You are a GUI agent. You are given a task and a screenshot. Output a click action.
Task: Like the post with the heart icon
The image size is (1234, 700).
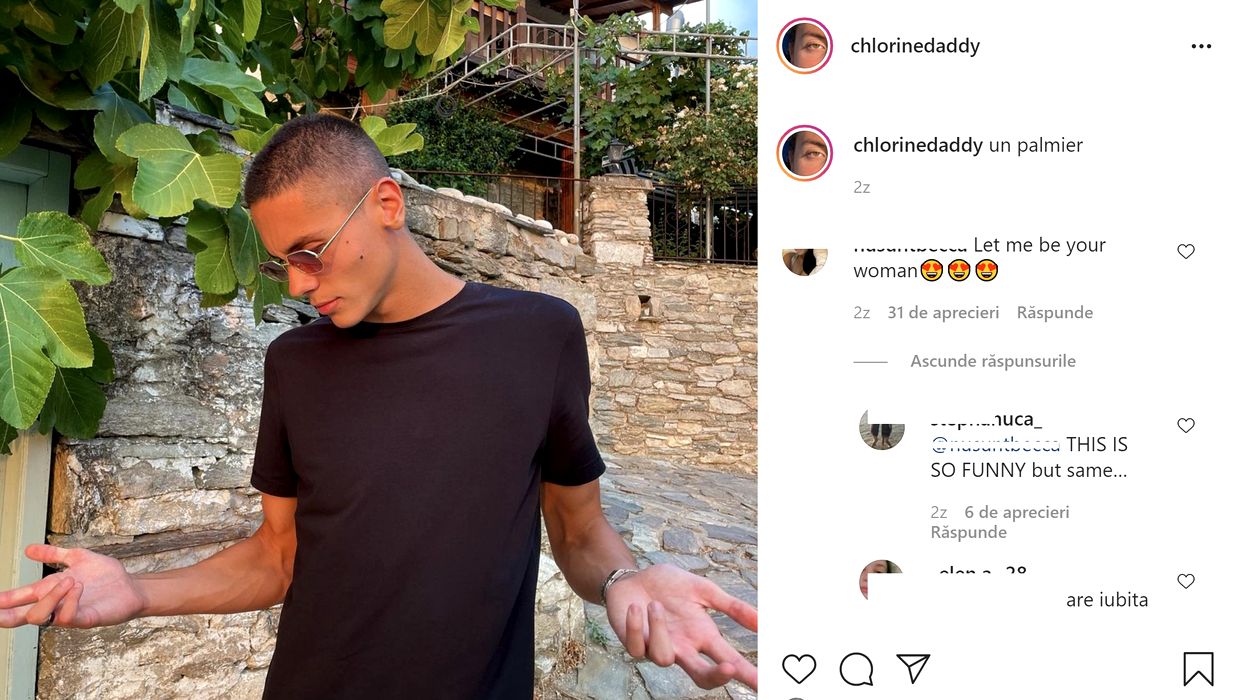point(799,669)
